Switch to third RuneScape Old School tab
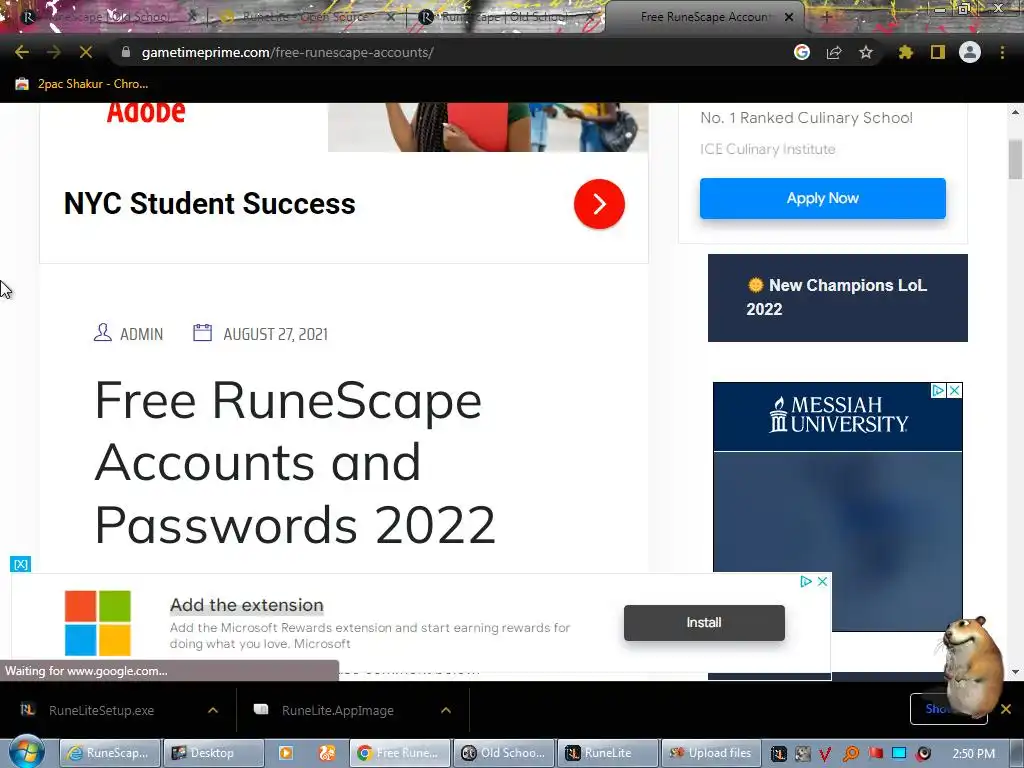 click(x=504, y=17)
